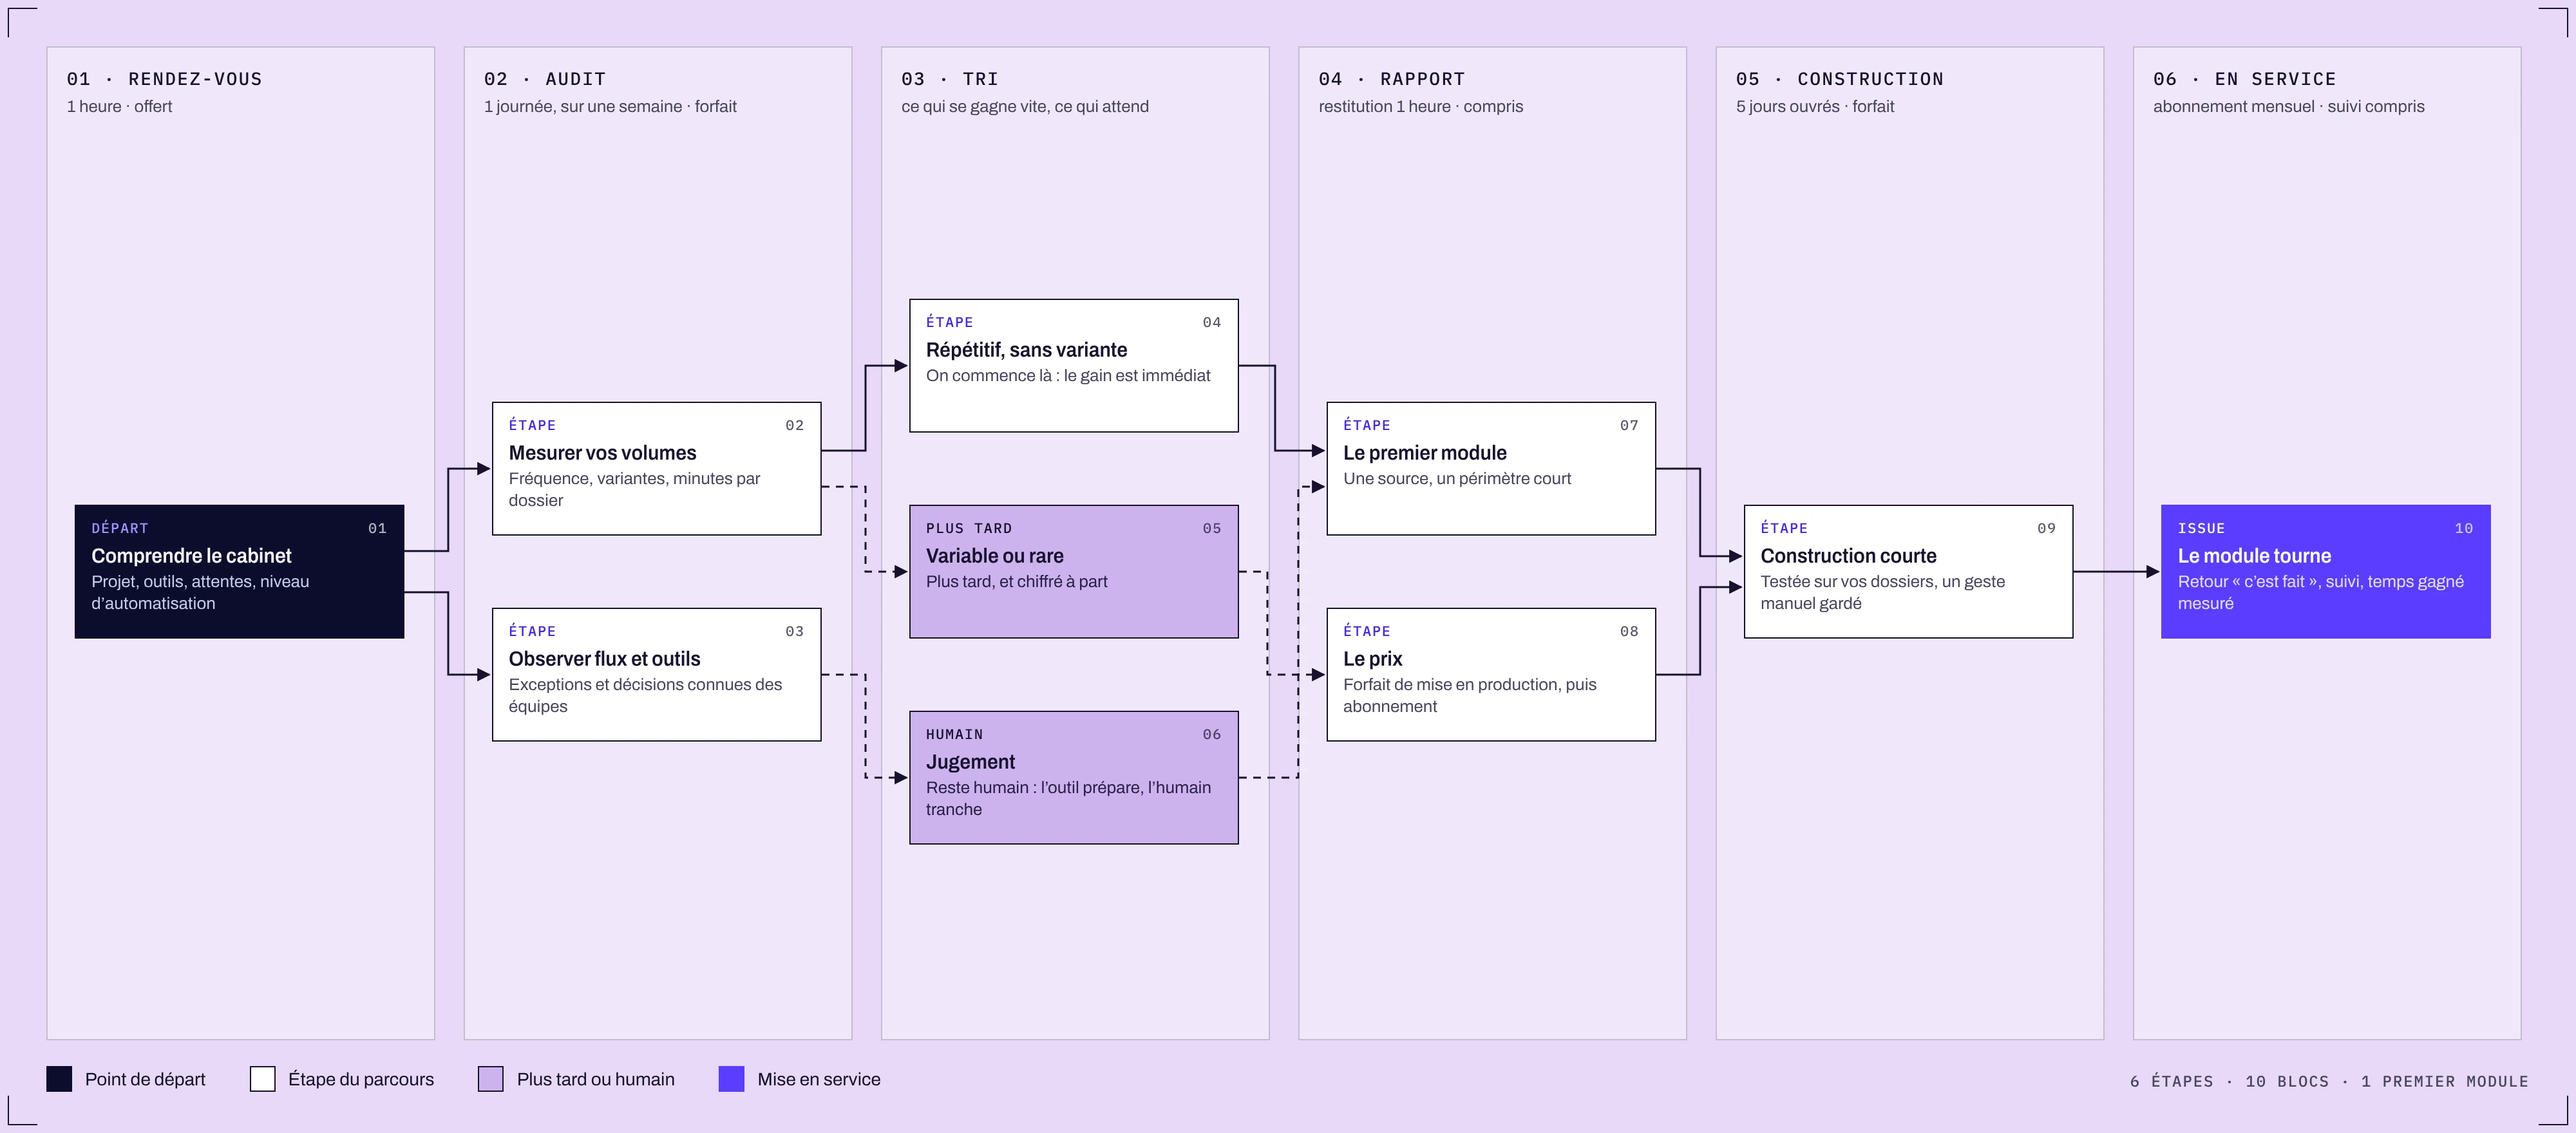Select the Répétitif, sans variante block
Screen dimensions: 2576x1133
tap(1074, 366)
